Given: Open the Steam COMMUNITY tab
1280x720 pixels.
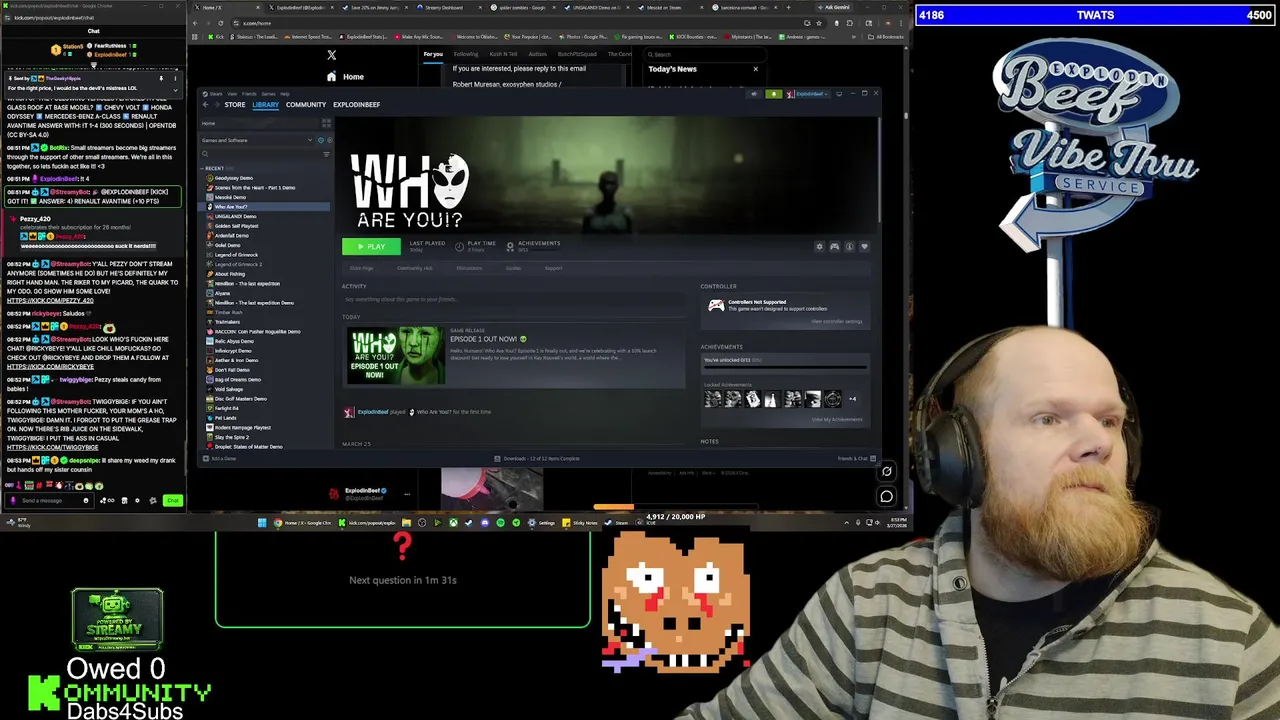Looking at the screenshot, I should [306, 104].
